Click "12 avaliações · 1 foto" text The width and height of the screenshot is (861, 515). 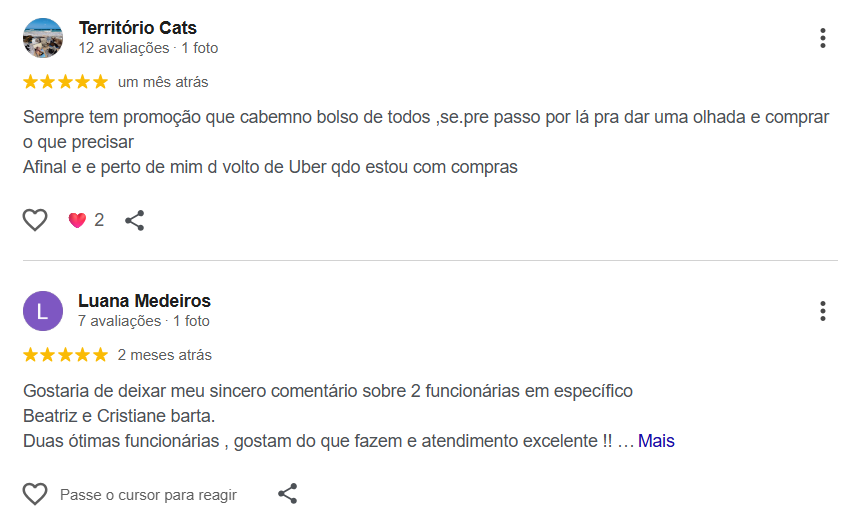(x=148, y=48)
